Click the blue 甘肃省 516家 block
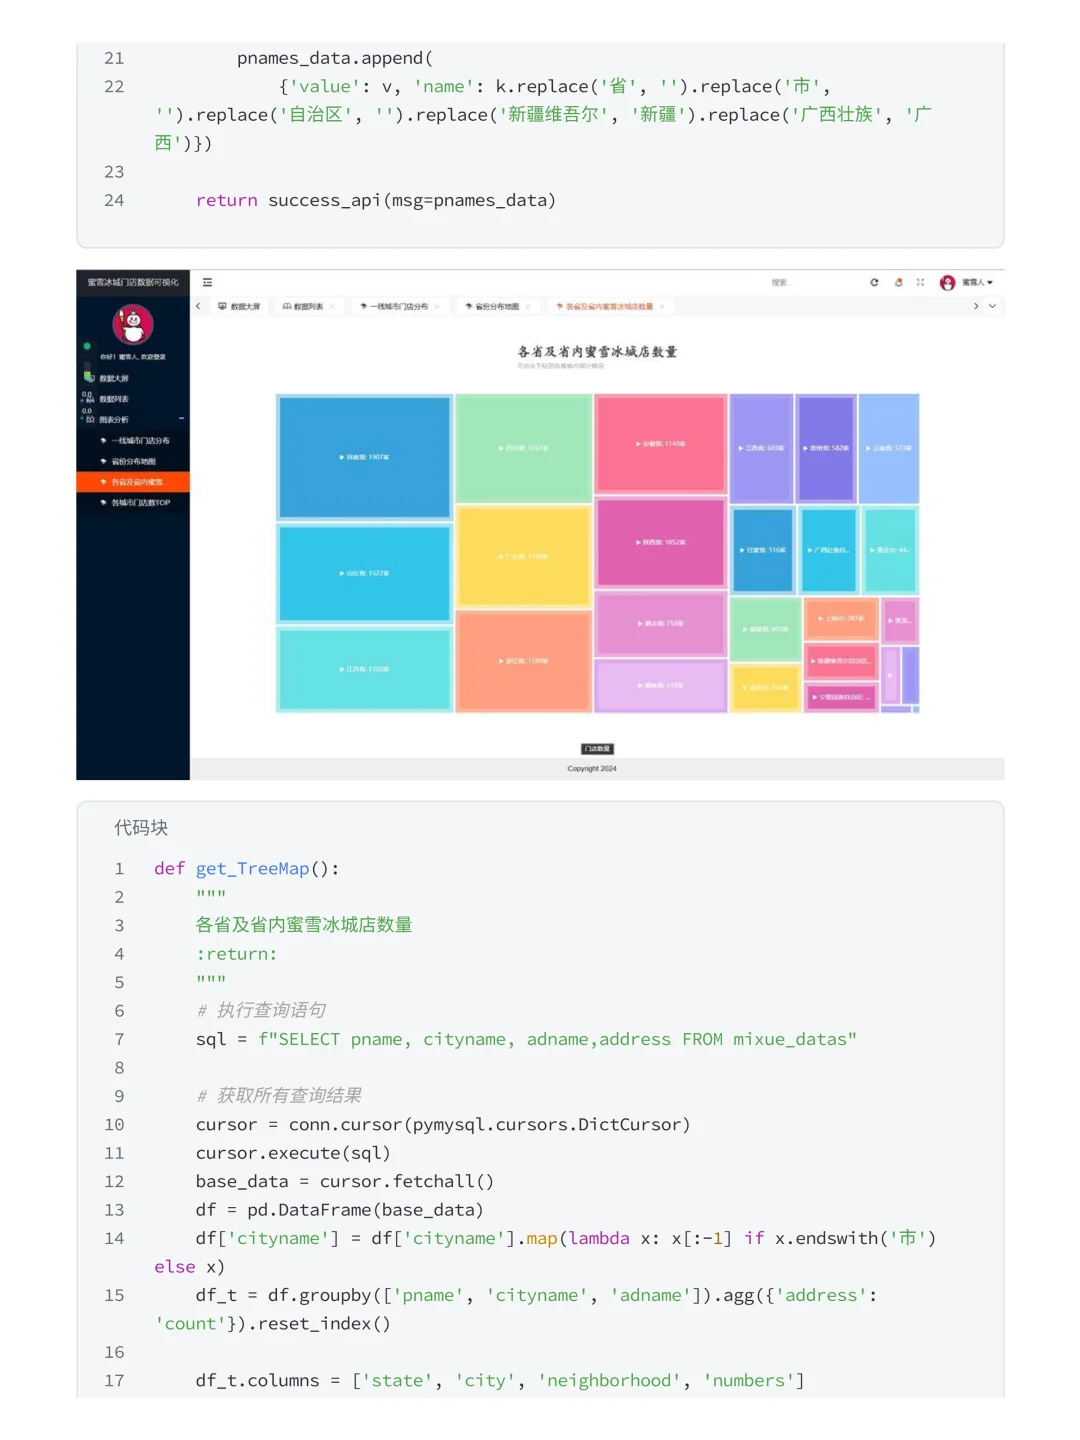The width and height of the screenshot is (1080, 1440). (x=763, y=550)
